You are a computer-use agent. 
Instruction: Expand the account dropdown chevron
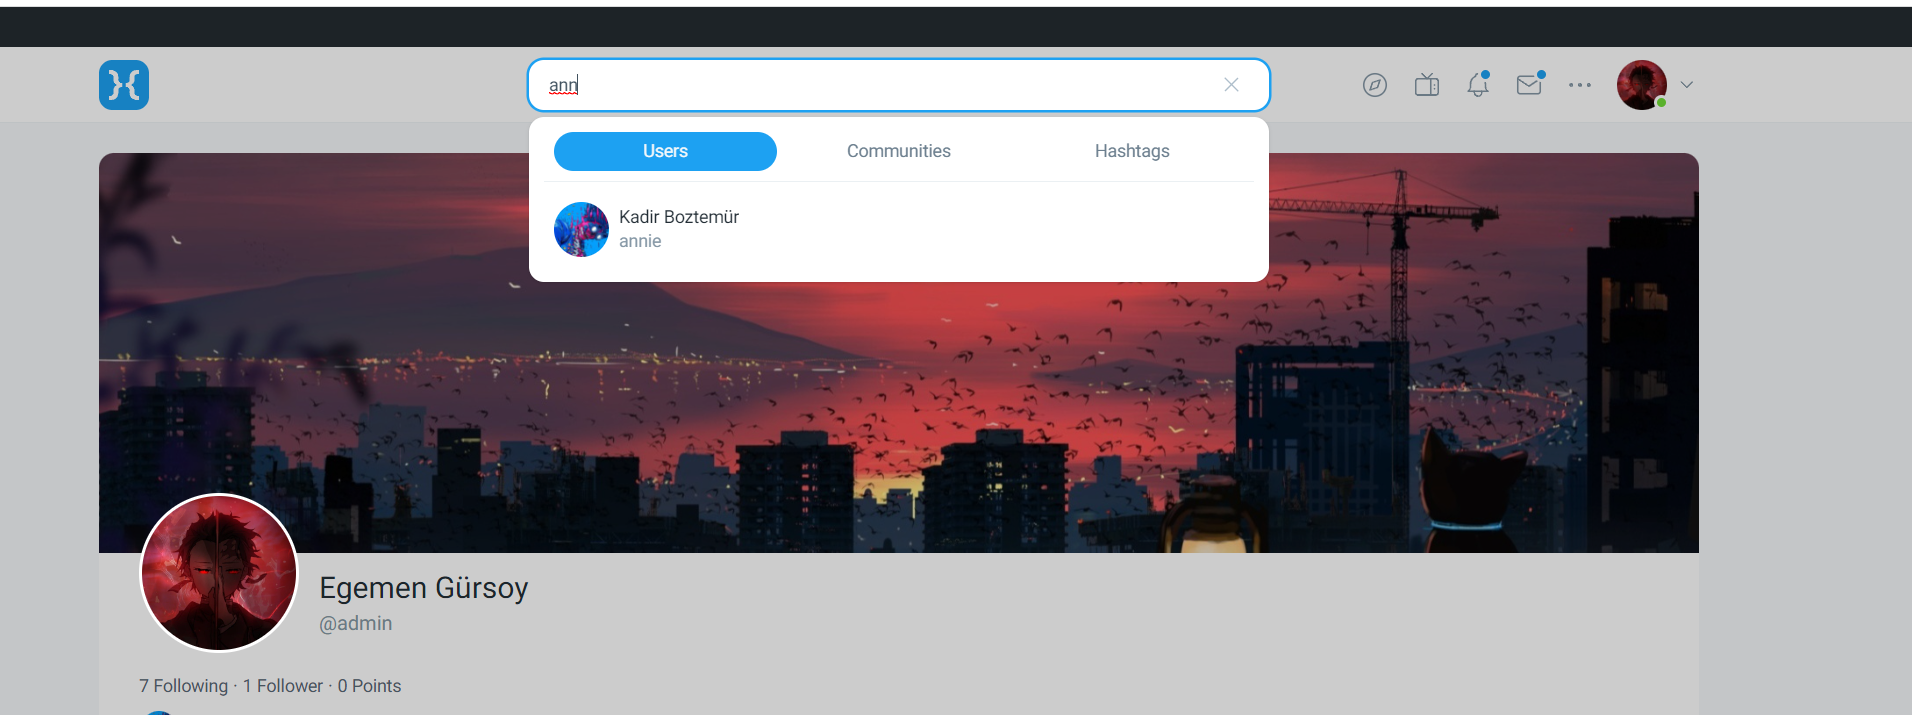point(1687,85)
